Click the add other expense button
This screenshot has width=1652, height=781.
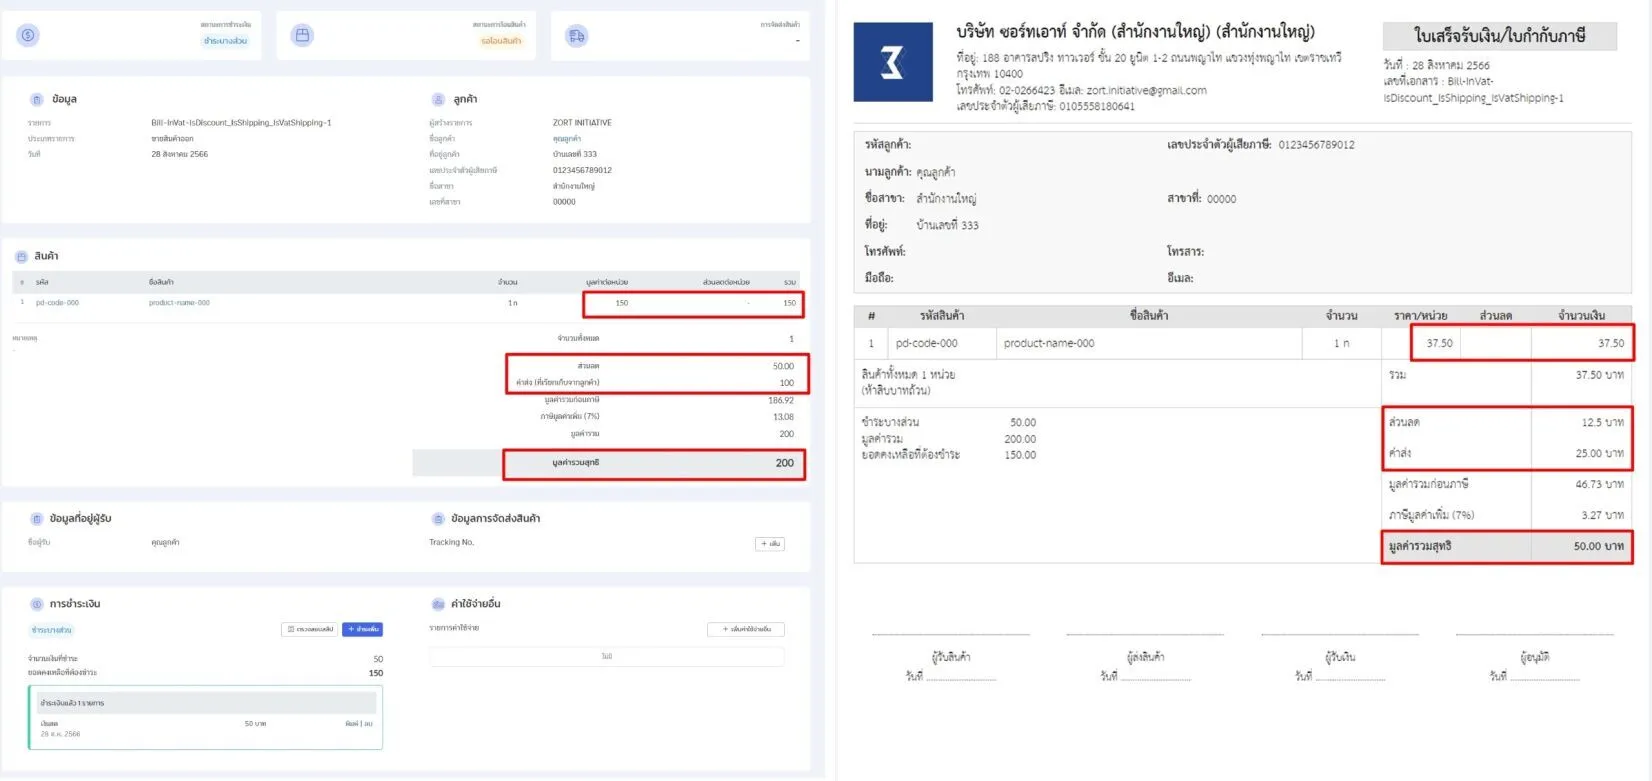(x=745, y=630)
